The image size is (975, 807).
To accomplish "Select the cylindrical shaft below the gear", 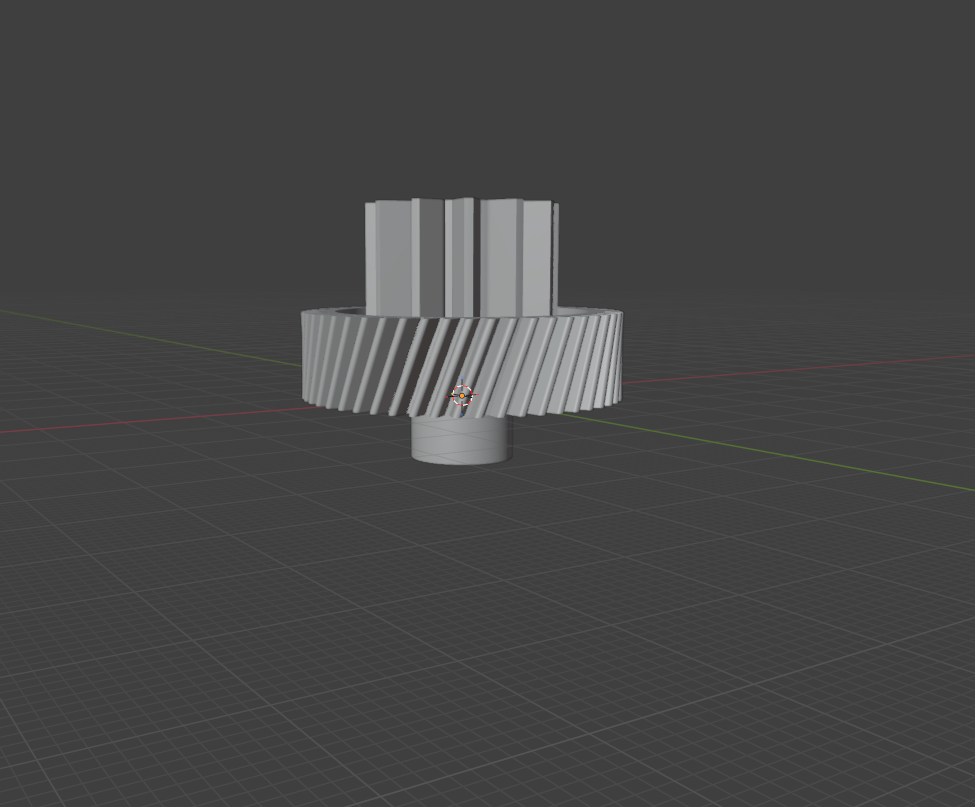I will pyautogui.click(x=461, y=440).
